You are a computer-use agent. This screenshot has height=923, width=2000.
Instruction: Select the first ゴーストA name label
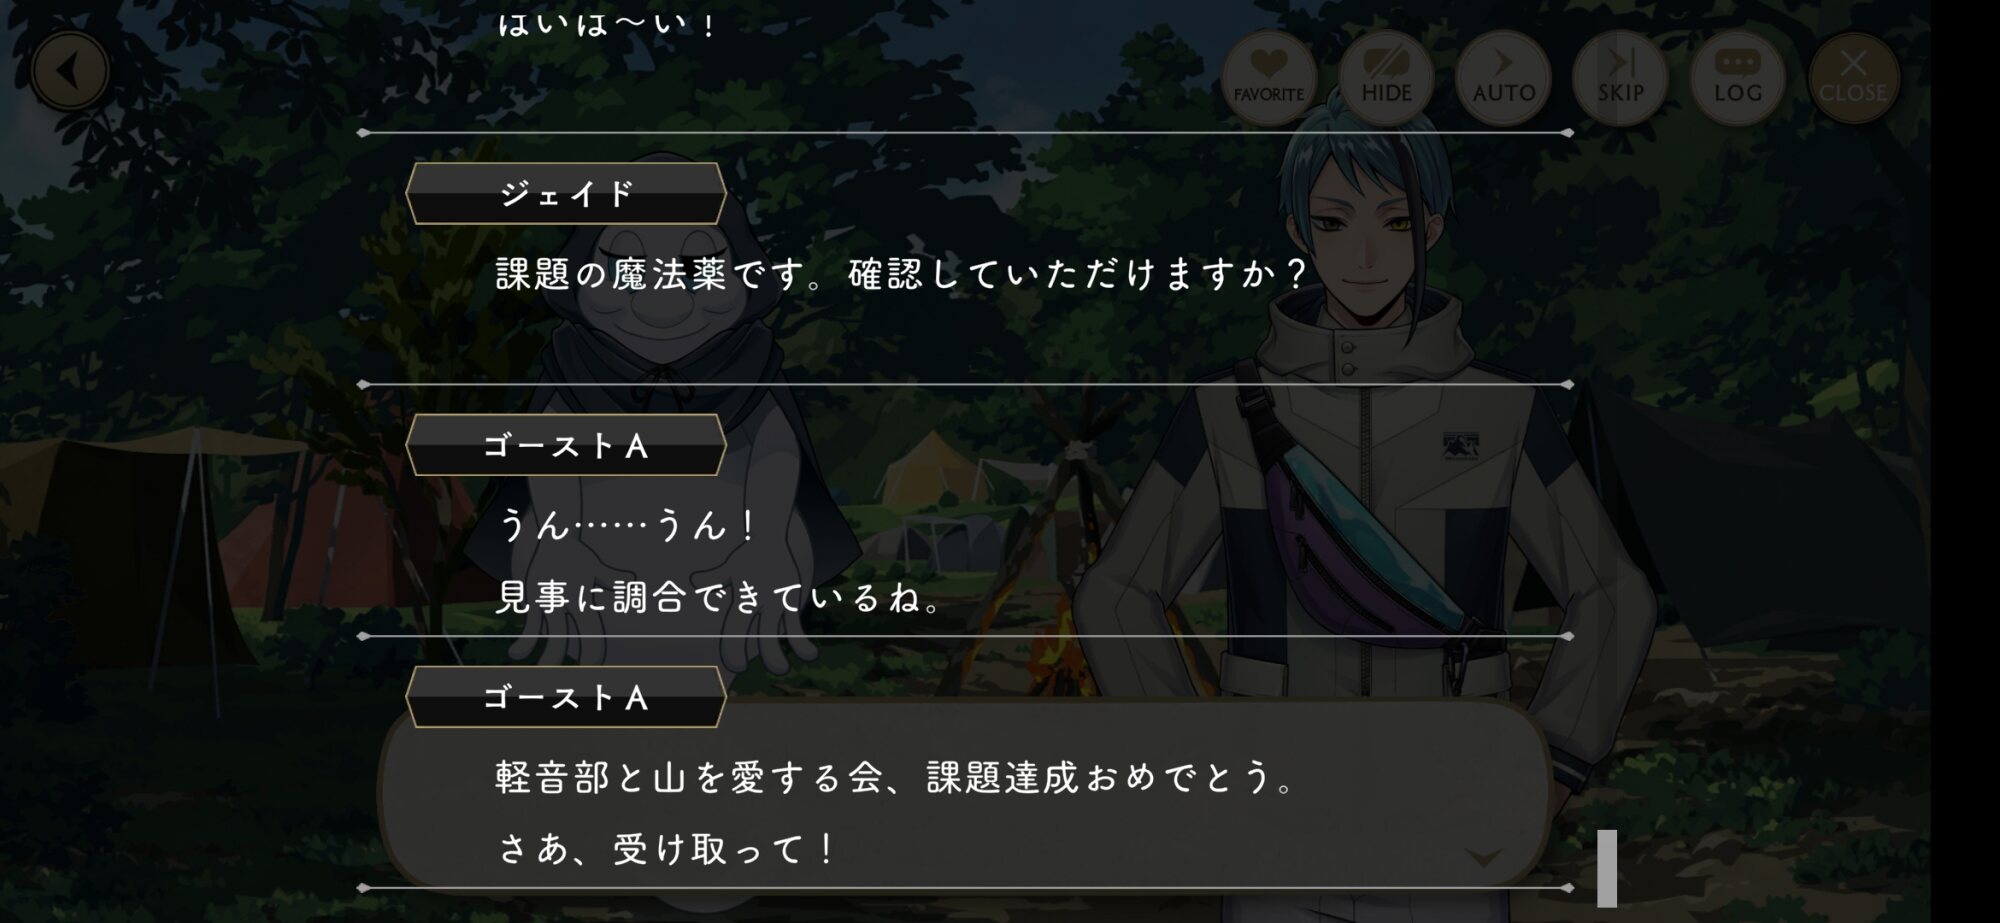pos(566,445)
